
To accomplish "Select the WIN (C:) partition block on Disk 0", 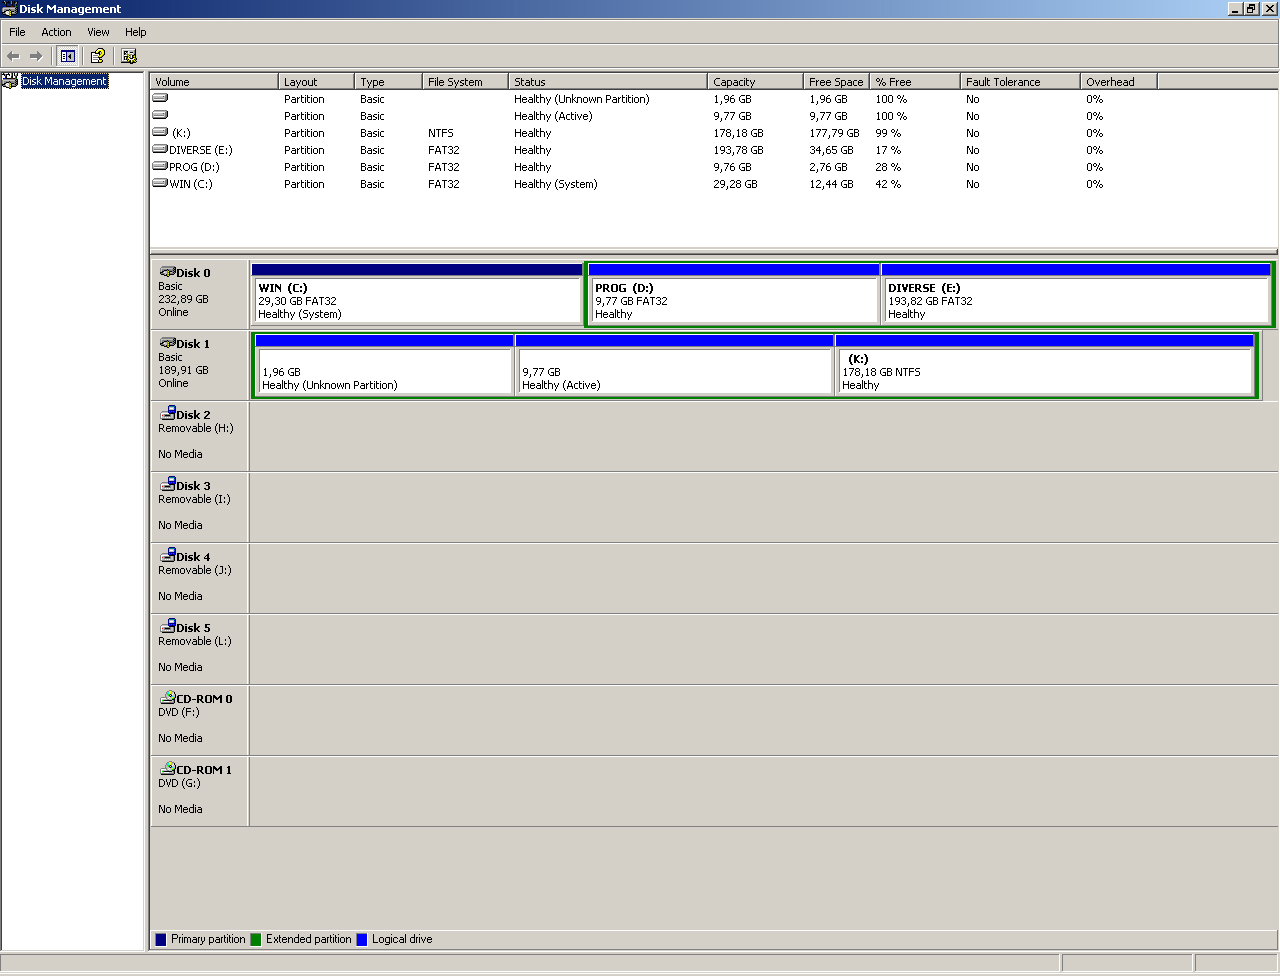I will pyautogui.click(x=416, y=294).
